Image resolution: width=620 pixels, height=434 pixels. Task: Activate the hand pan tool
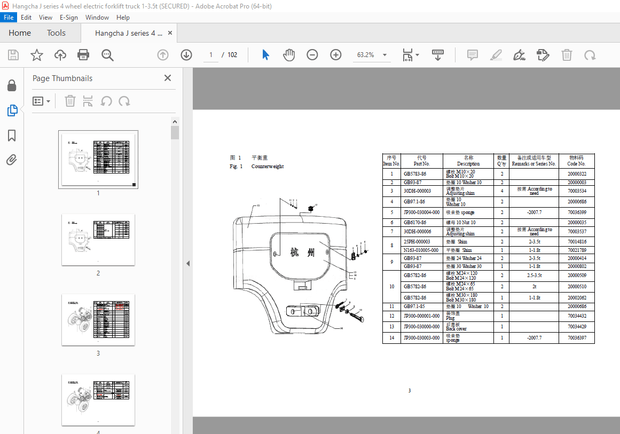click(289, 55)
